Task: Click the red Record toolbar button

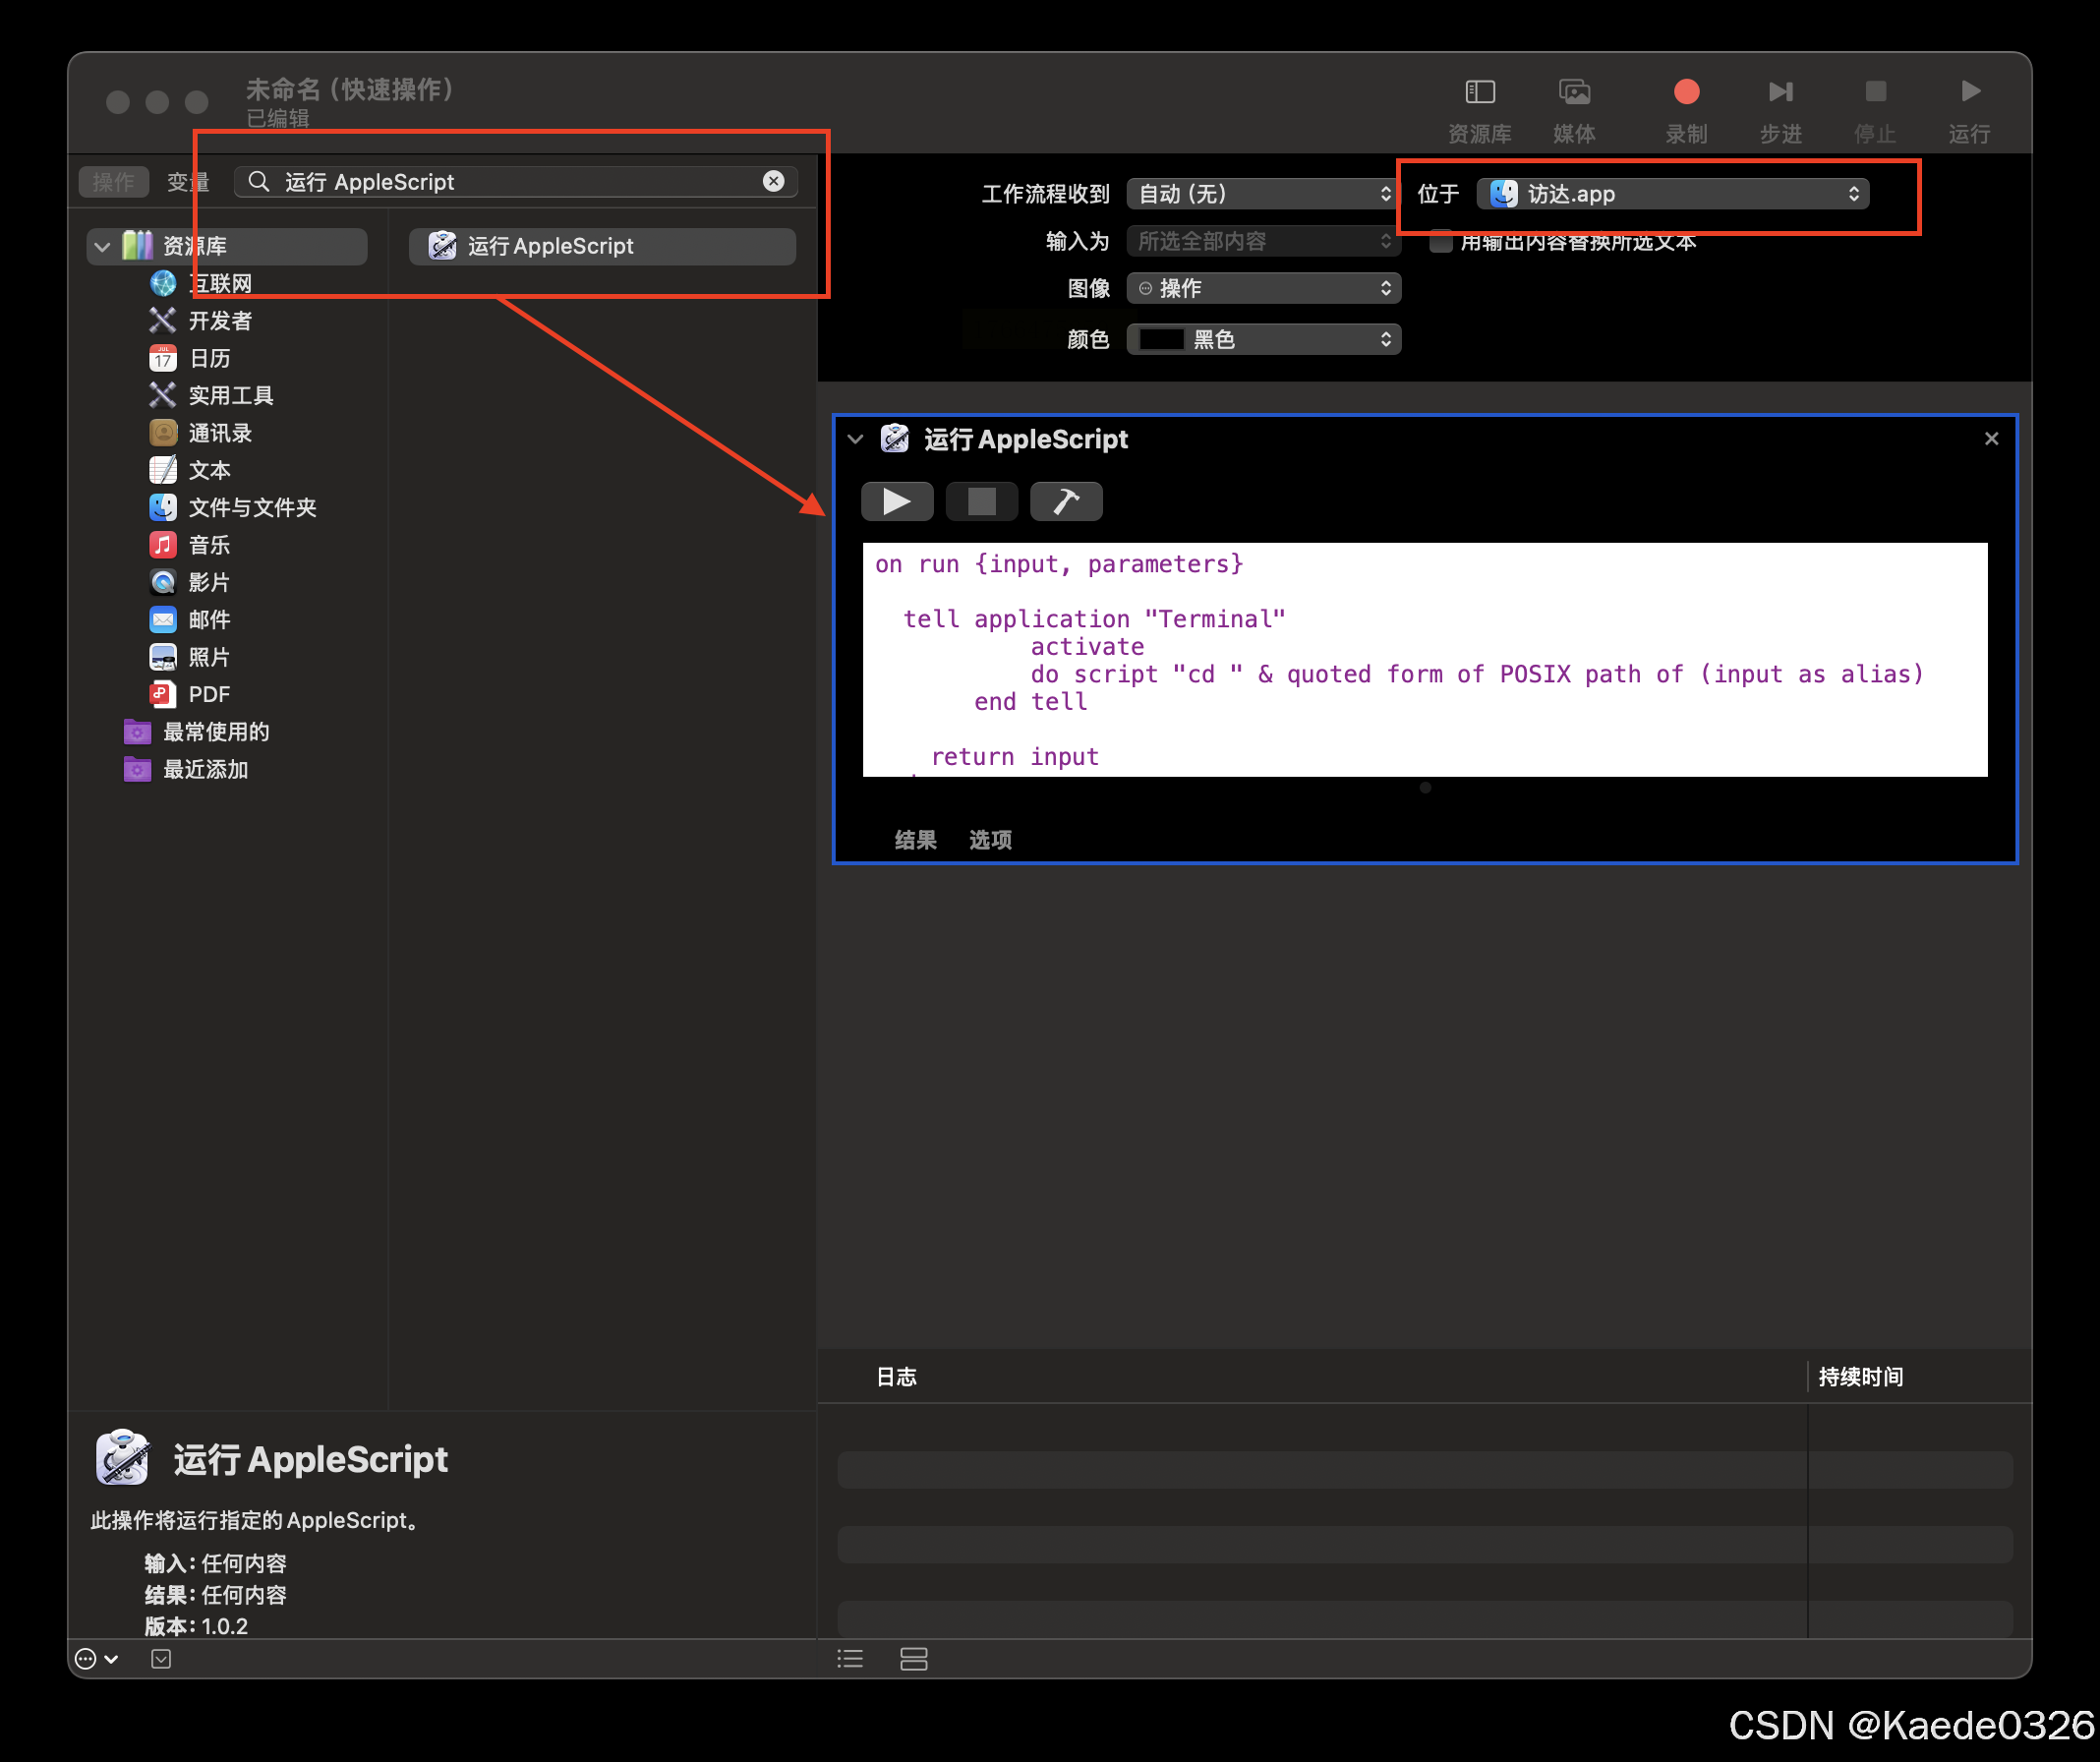Action: click(1686, 93)
